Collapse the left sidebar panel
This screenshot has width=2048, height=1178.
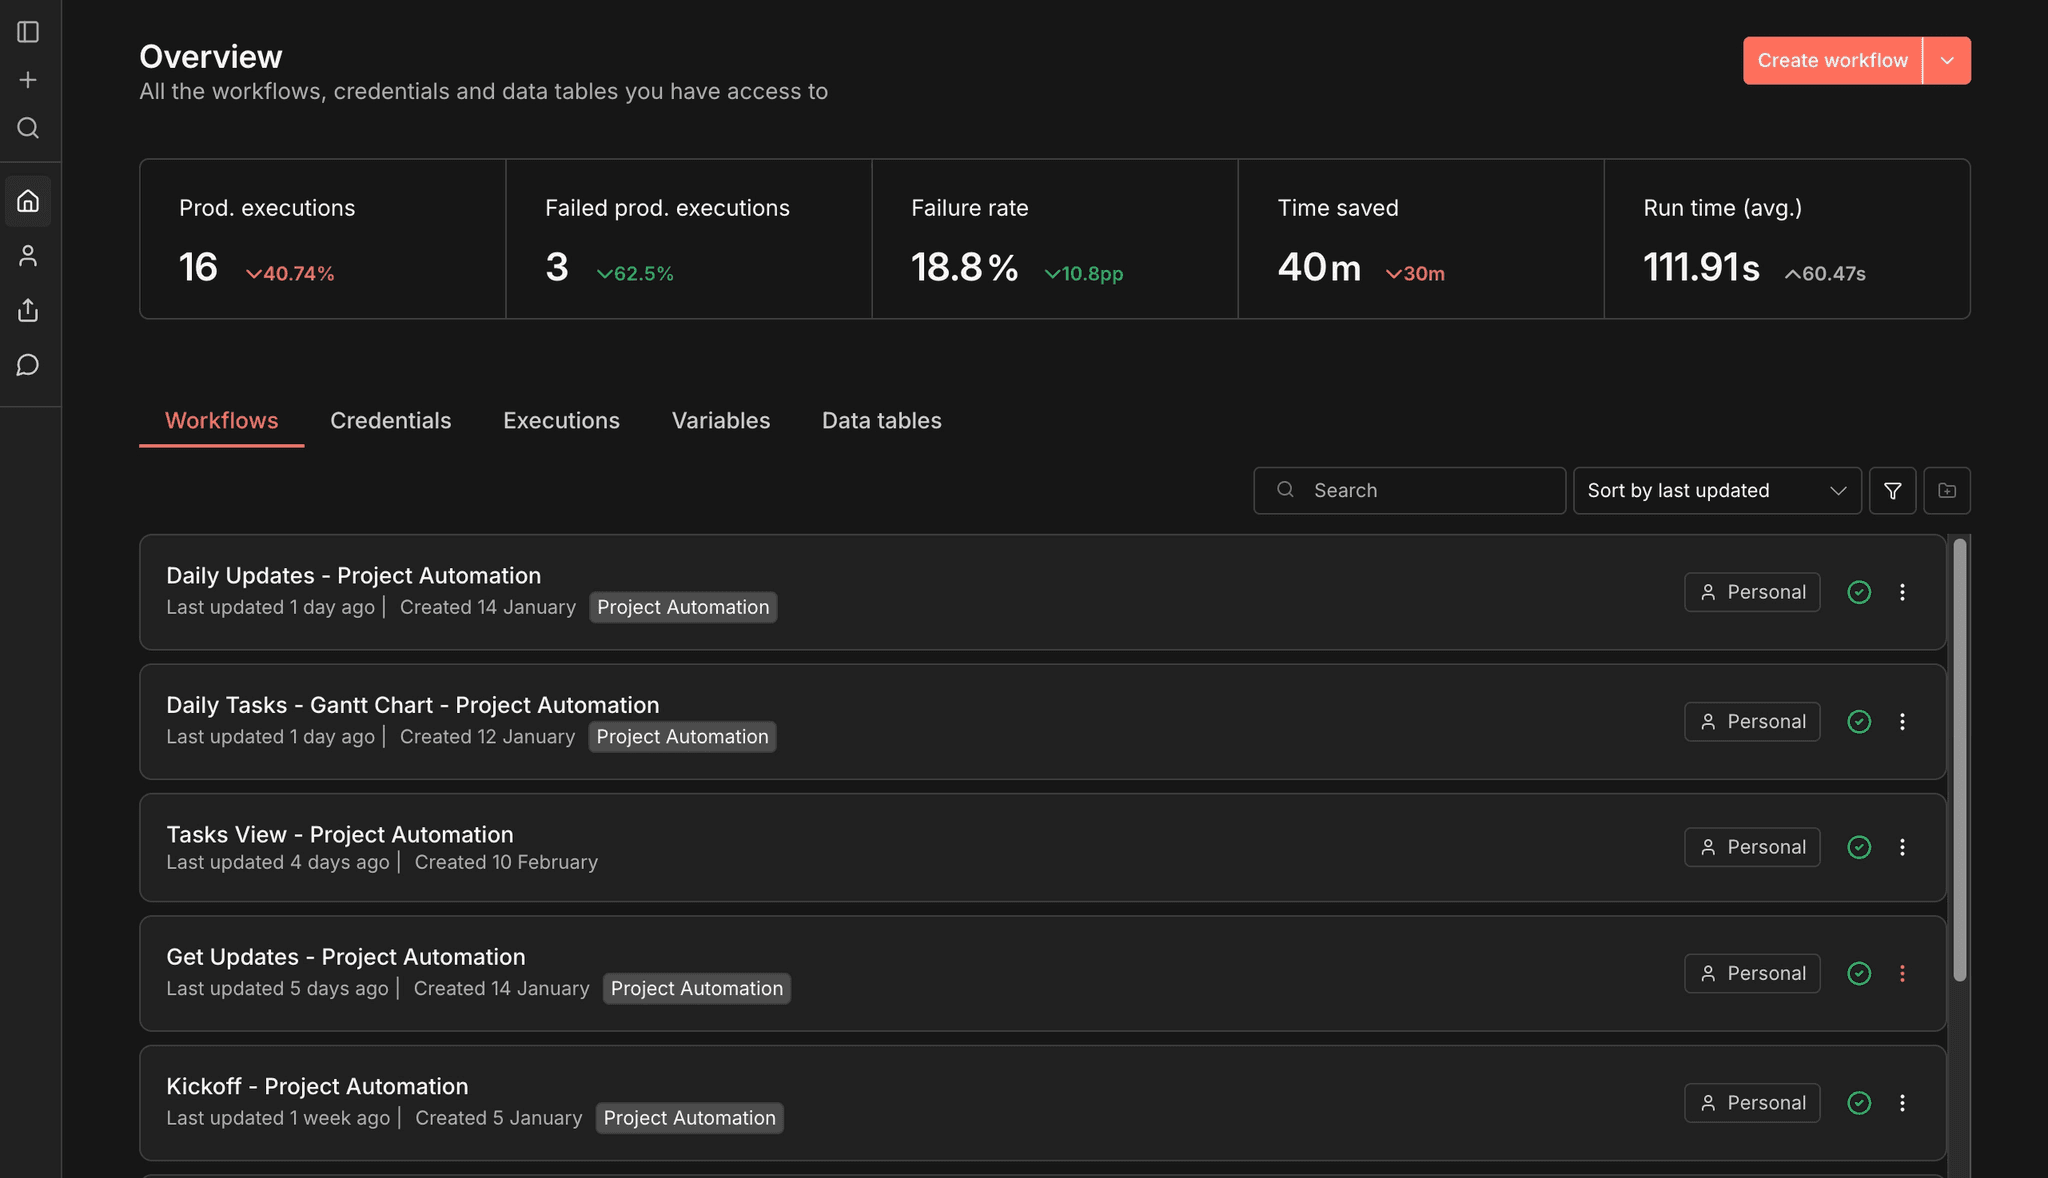pyautogui.click(x=28, y=31)
